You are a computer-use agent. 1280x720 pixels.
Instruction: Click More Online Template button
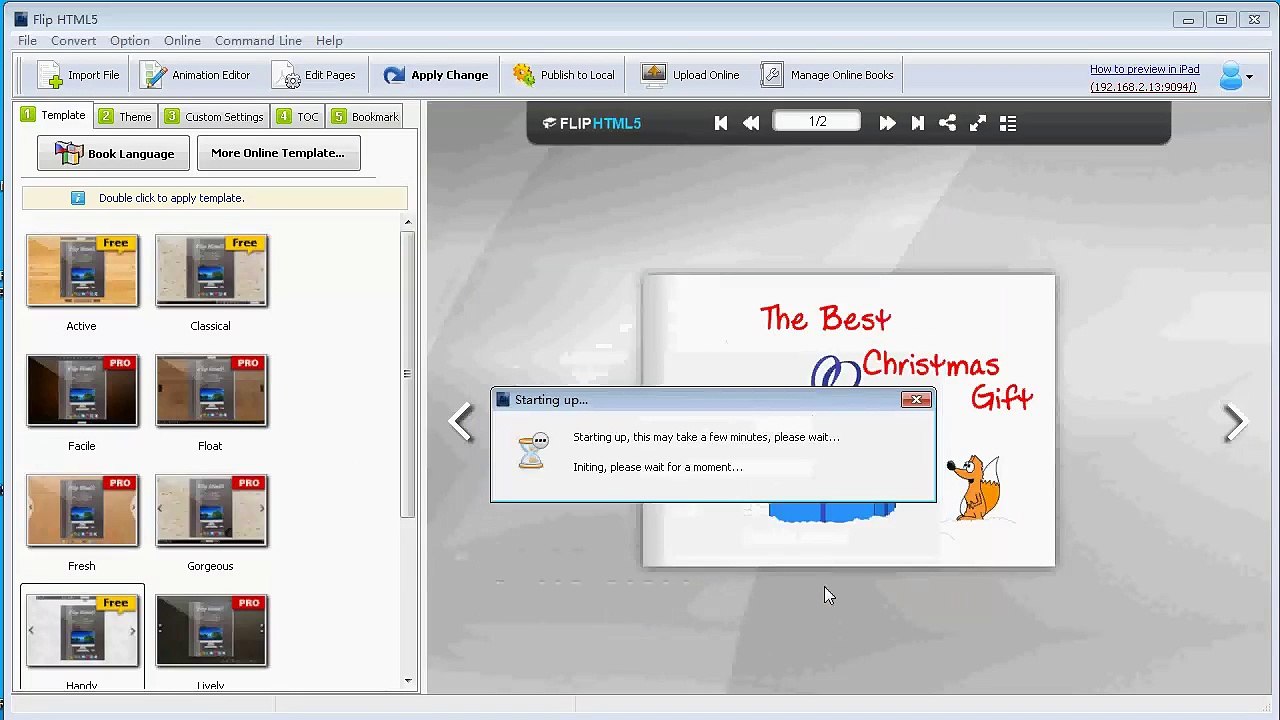tap(278, 153)
